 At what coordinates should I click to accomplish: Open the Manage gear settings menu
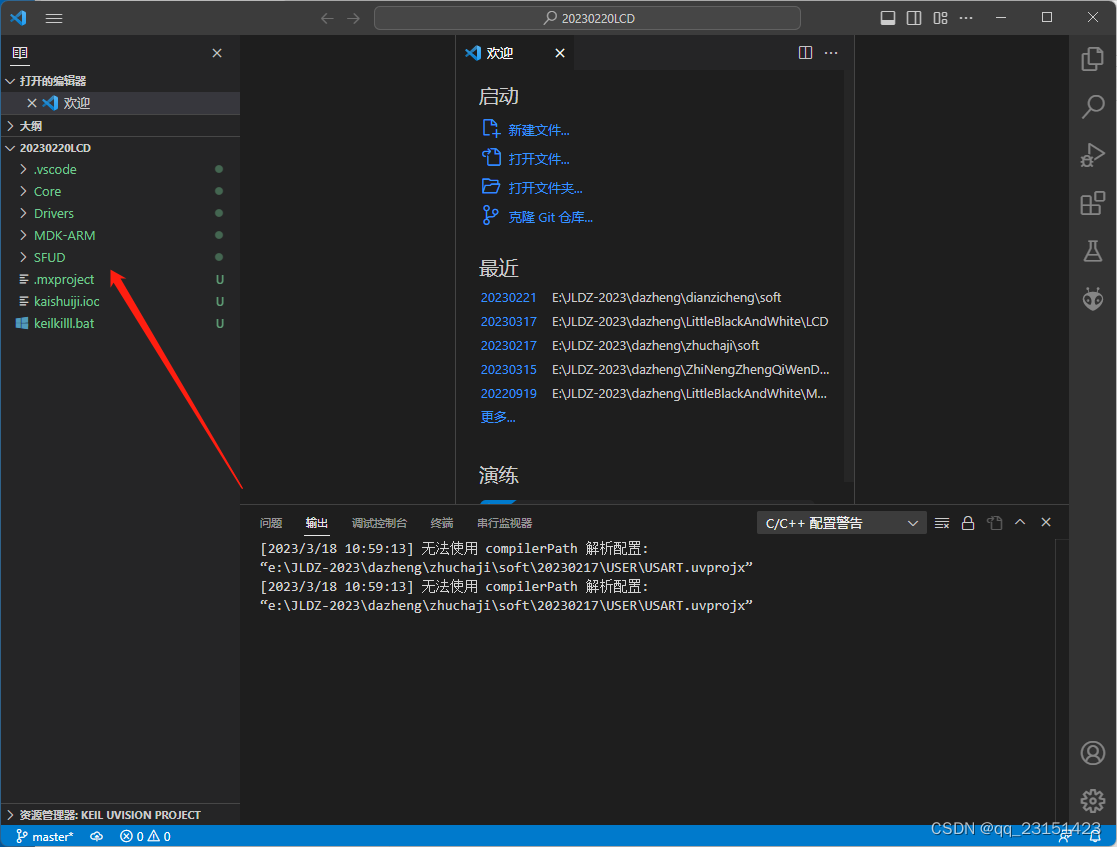[1093, 801]
